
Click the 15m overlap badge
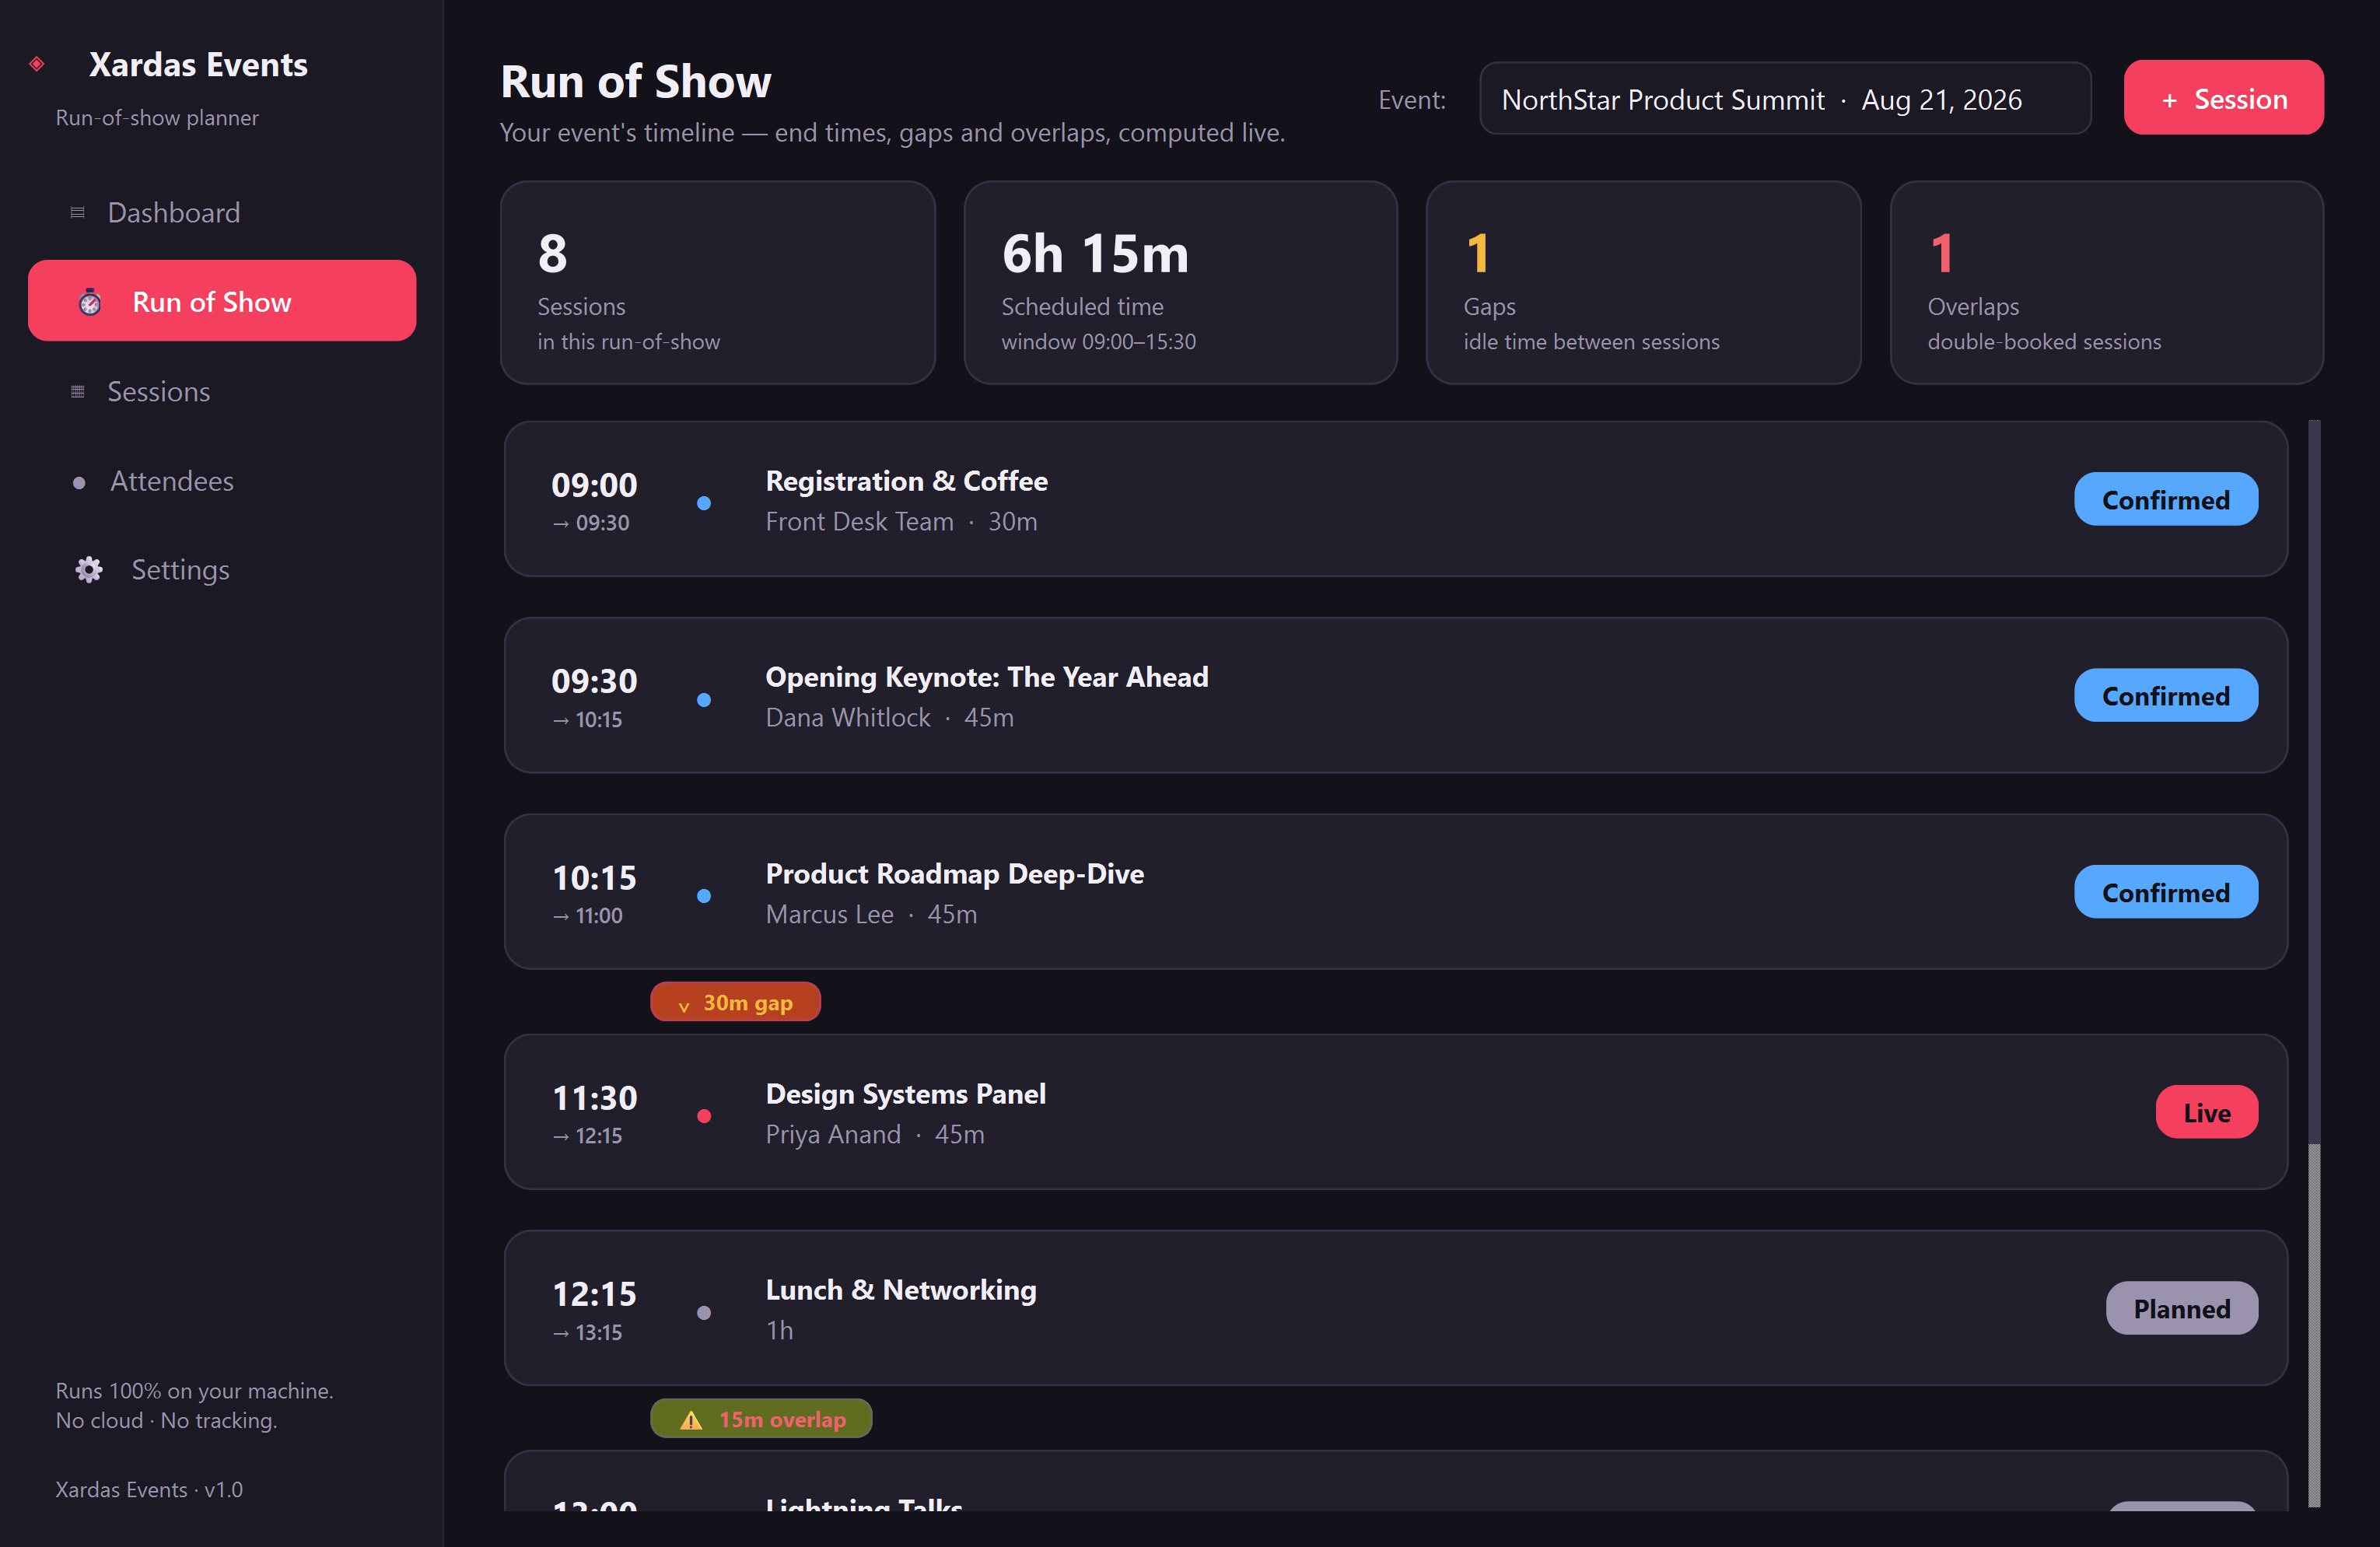(761, 1419)
